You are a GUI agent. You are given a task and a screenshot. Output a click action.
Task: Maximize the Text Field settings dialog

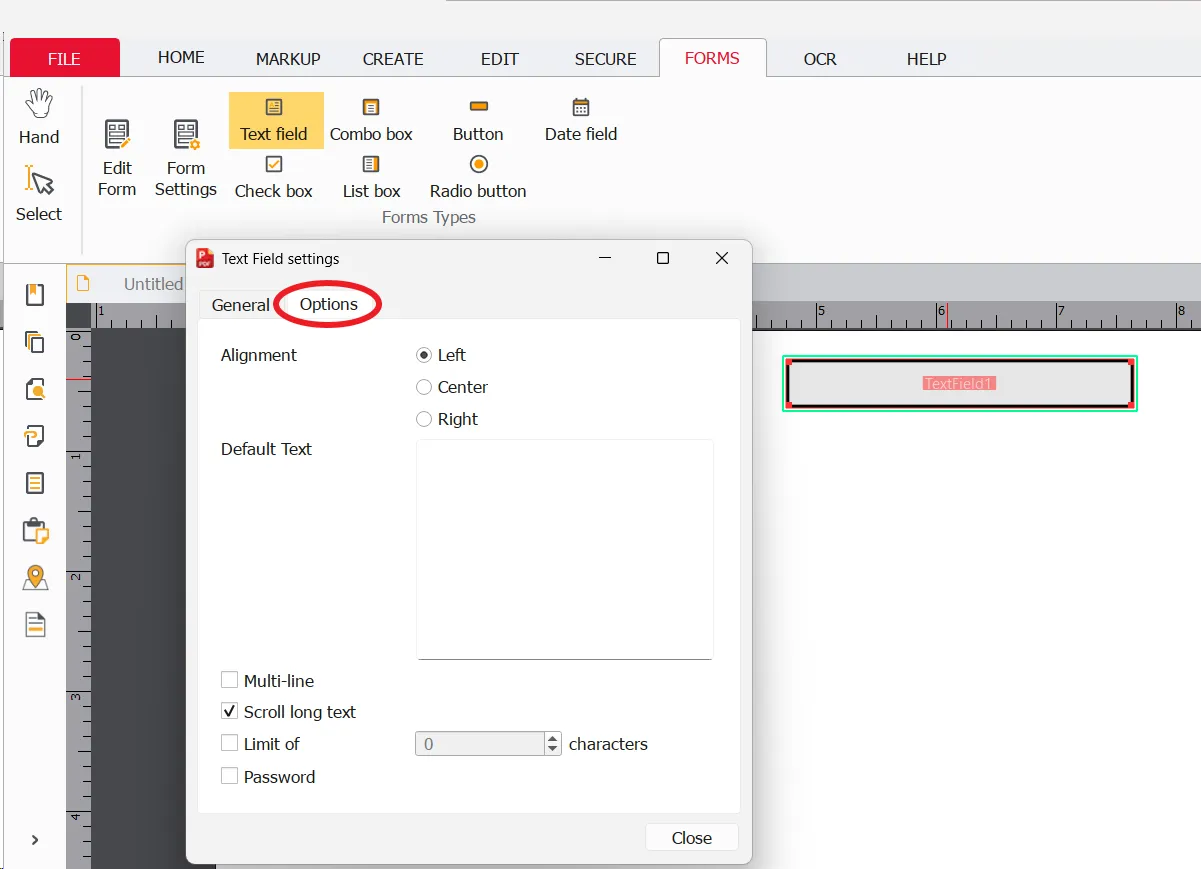[662, 258]
